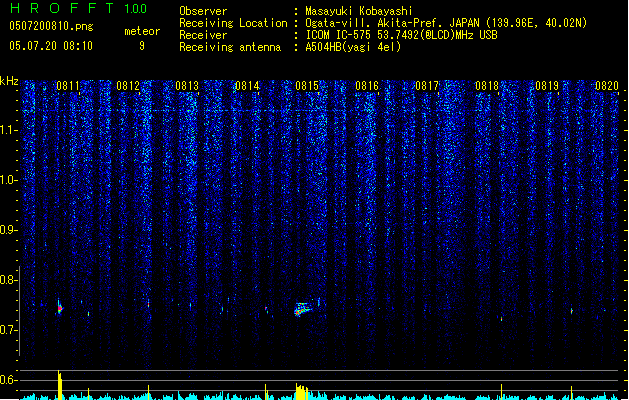Click the 0819 time marker

(x=547, y=86)
